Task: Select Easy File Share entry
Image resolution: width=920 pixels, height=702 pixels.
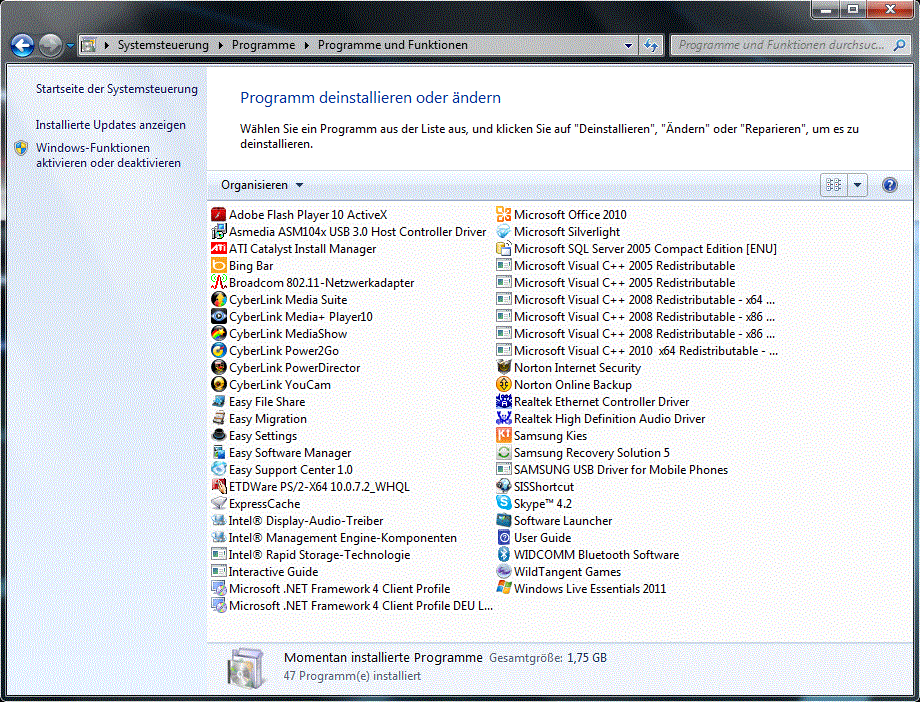Action: 259,402
